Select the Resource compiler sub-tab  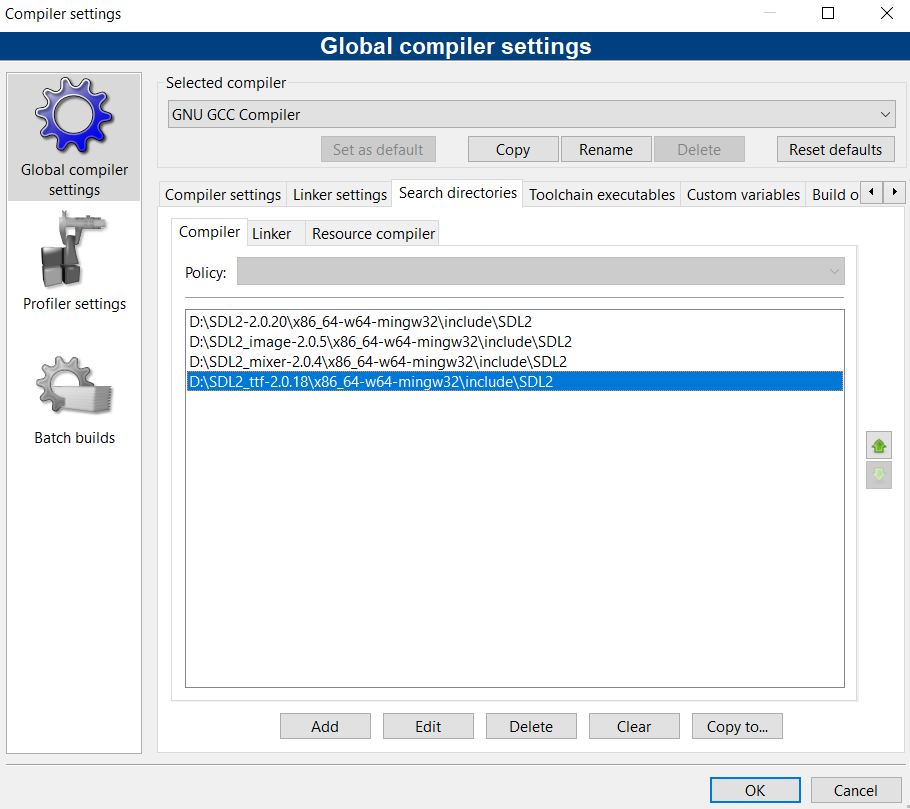pyautogui.click(x=373, y=233)
